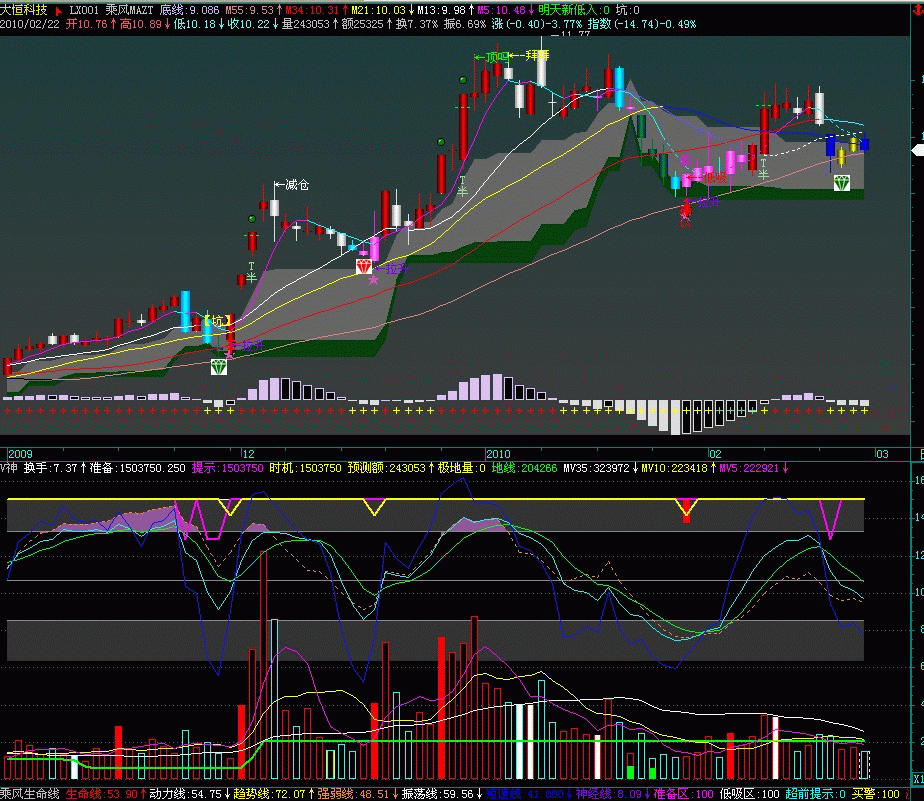Viewport: 924px width, 801px height.
Task: Click the 减仓 signal marker
Action: 291,185
